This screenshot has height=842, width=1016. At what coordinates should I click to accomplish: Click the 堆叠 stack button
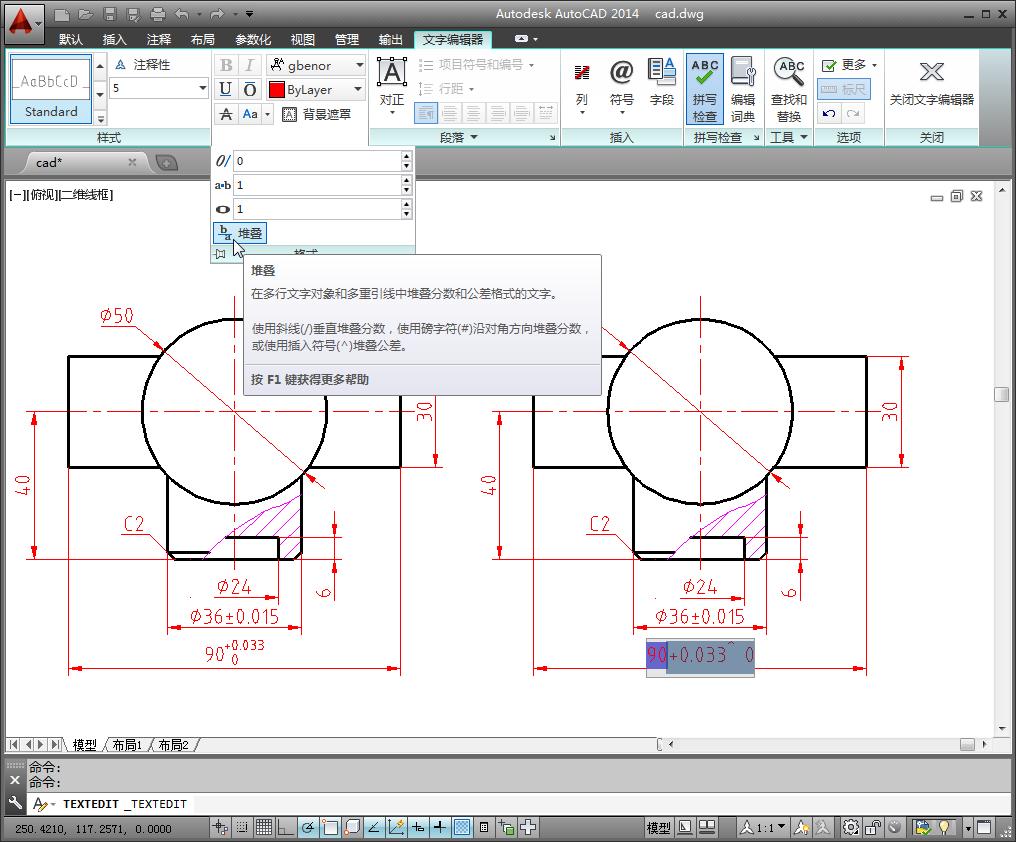click(240, 232)
